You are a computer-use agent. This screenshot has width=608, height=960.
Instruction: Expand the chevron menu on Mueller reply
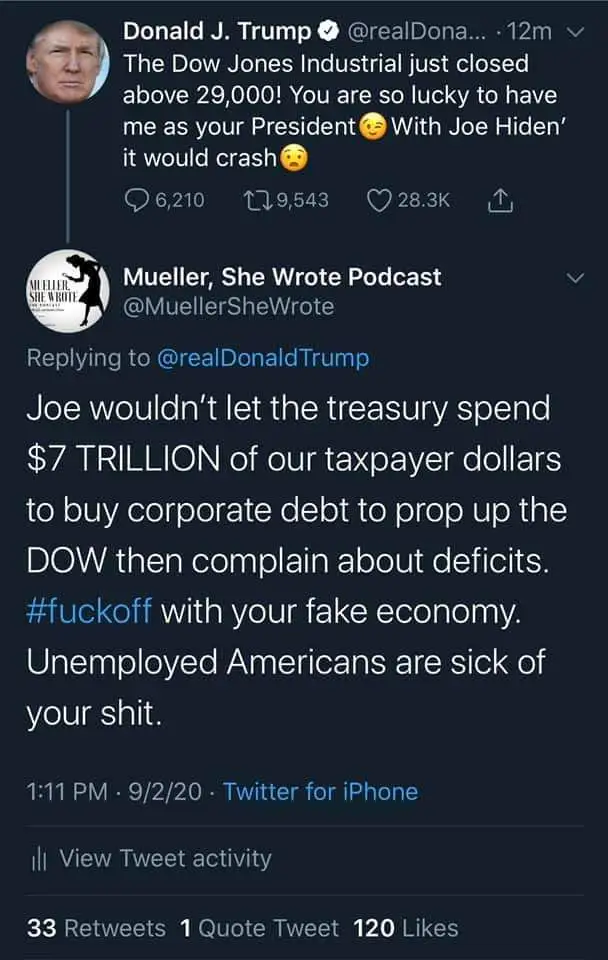point(575,278)
